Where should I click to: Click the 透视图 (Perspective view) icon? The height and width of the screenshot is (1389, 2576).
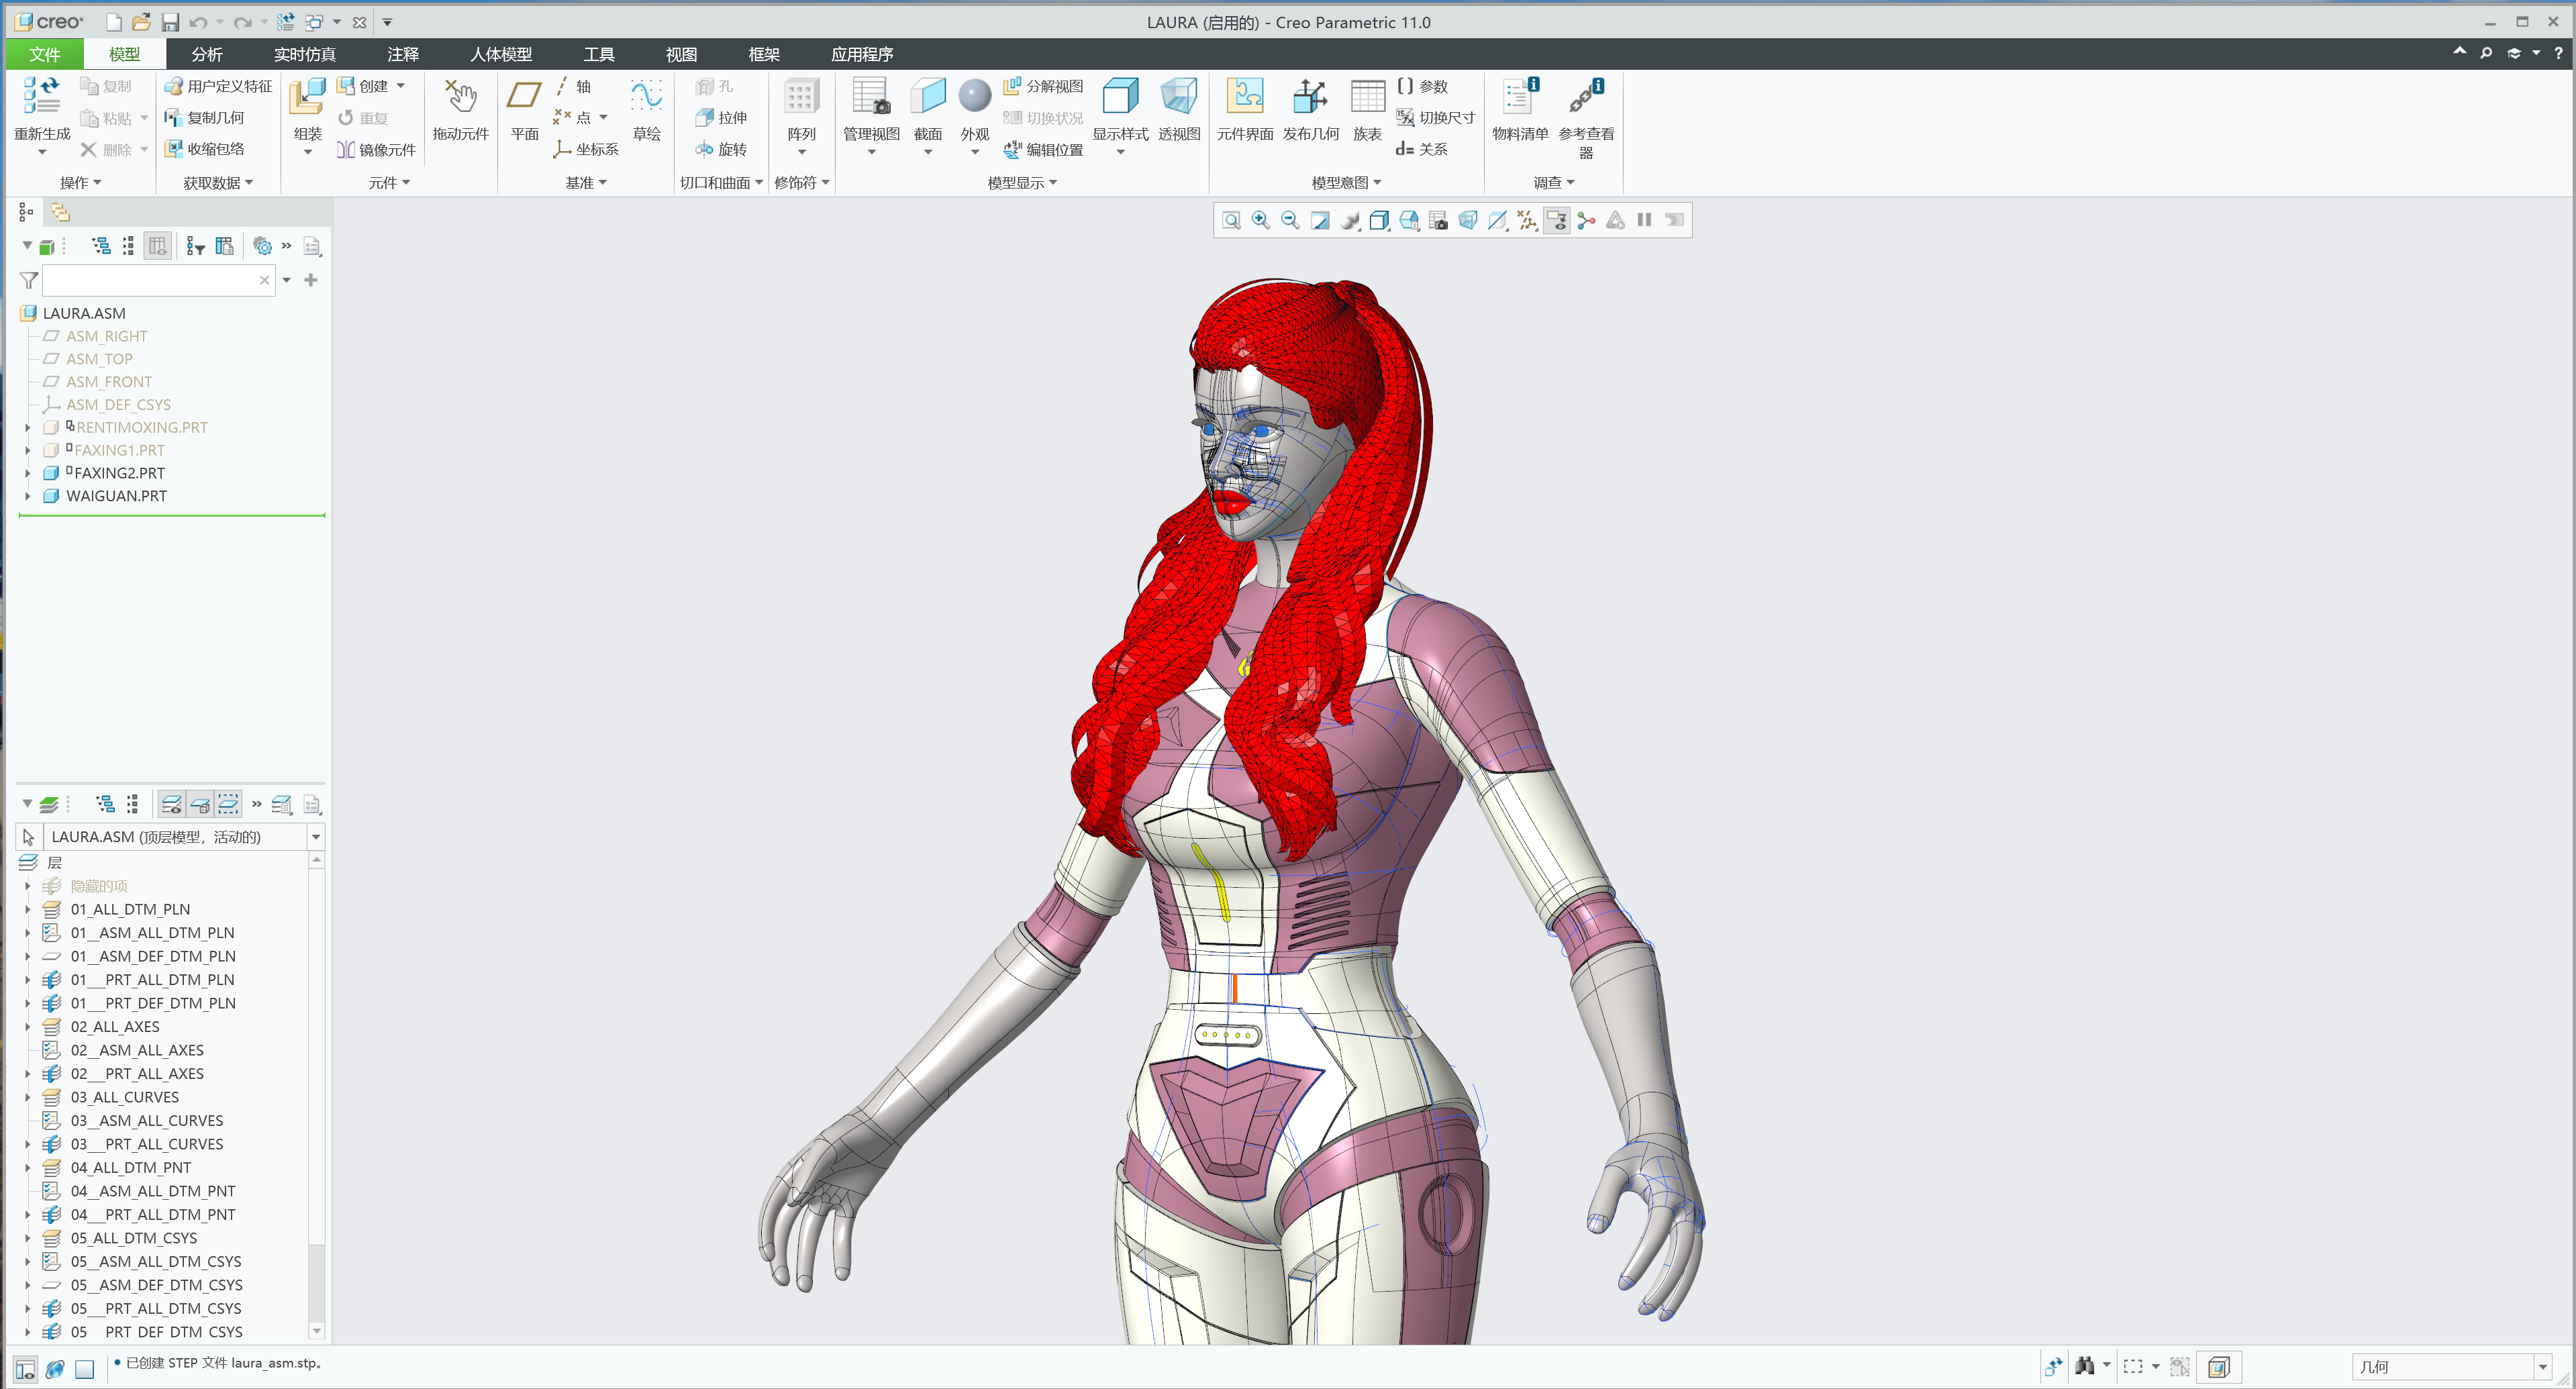point(1180,110)
